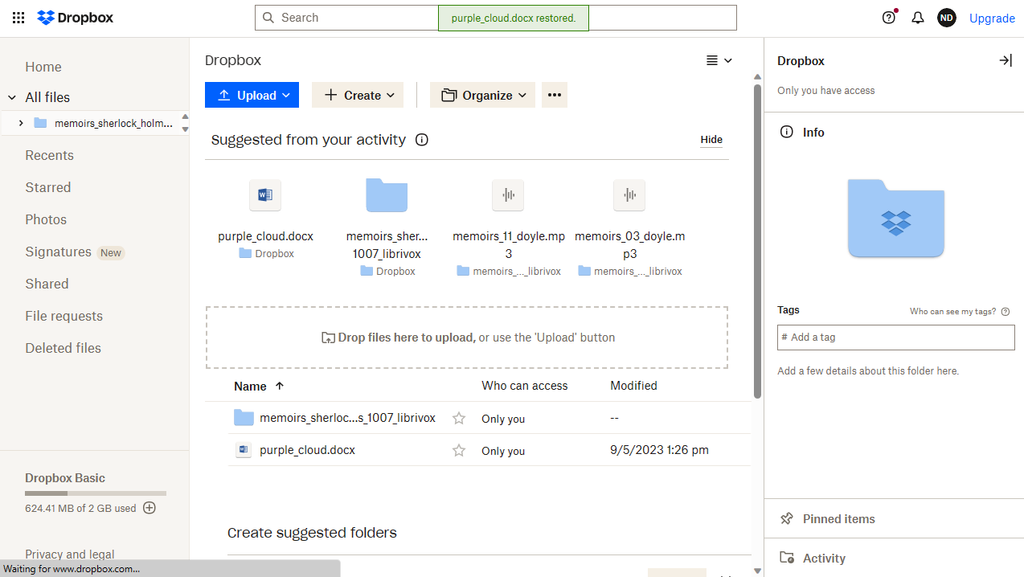Open the Create dropdown

tap(357, 95)
